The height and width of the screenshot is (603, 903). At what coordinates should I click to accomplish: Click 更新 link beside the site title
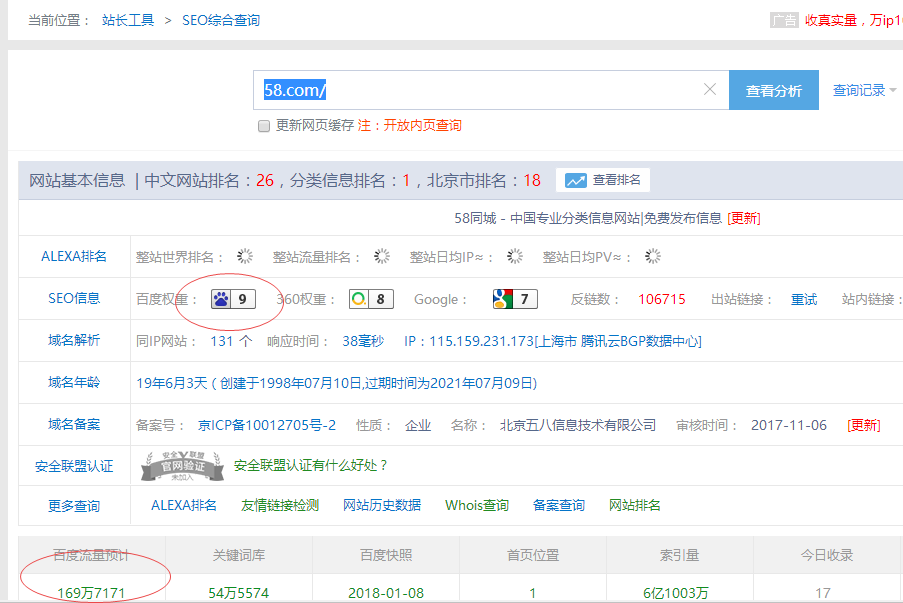coord(743,218)
